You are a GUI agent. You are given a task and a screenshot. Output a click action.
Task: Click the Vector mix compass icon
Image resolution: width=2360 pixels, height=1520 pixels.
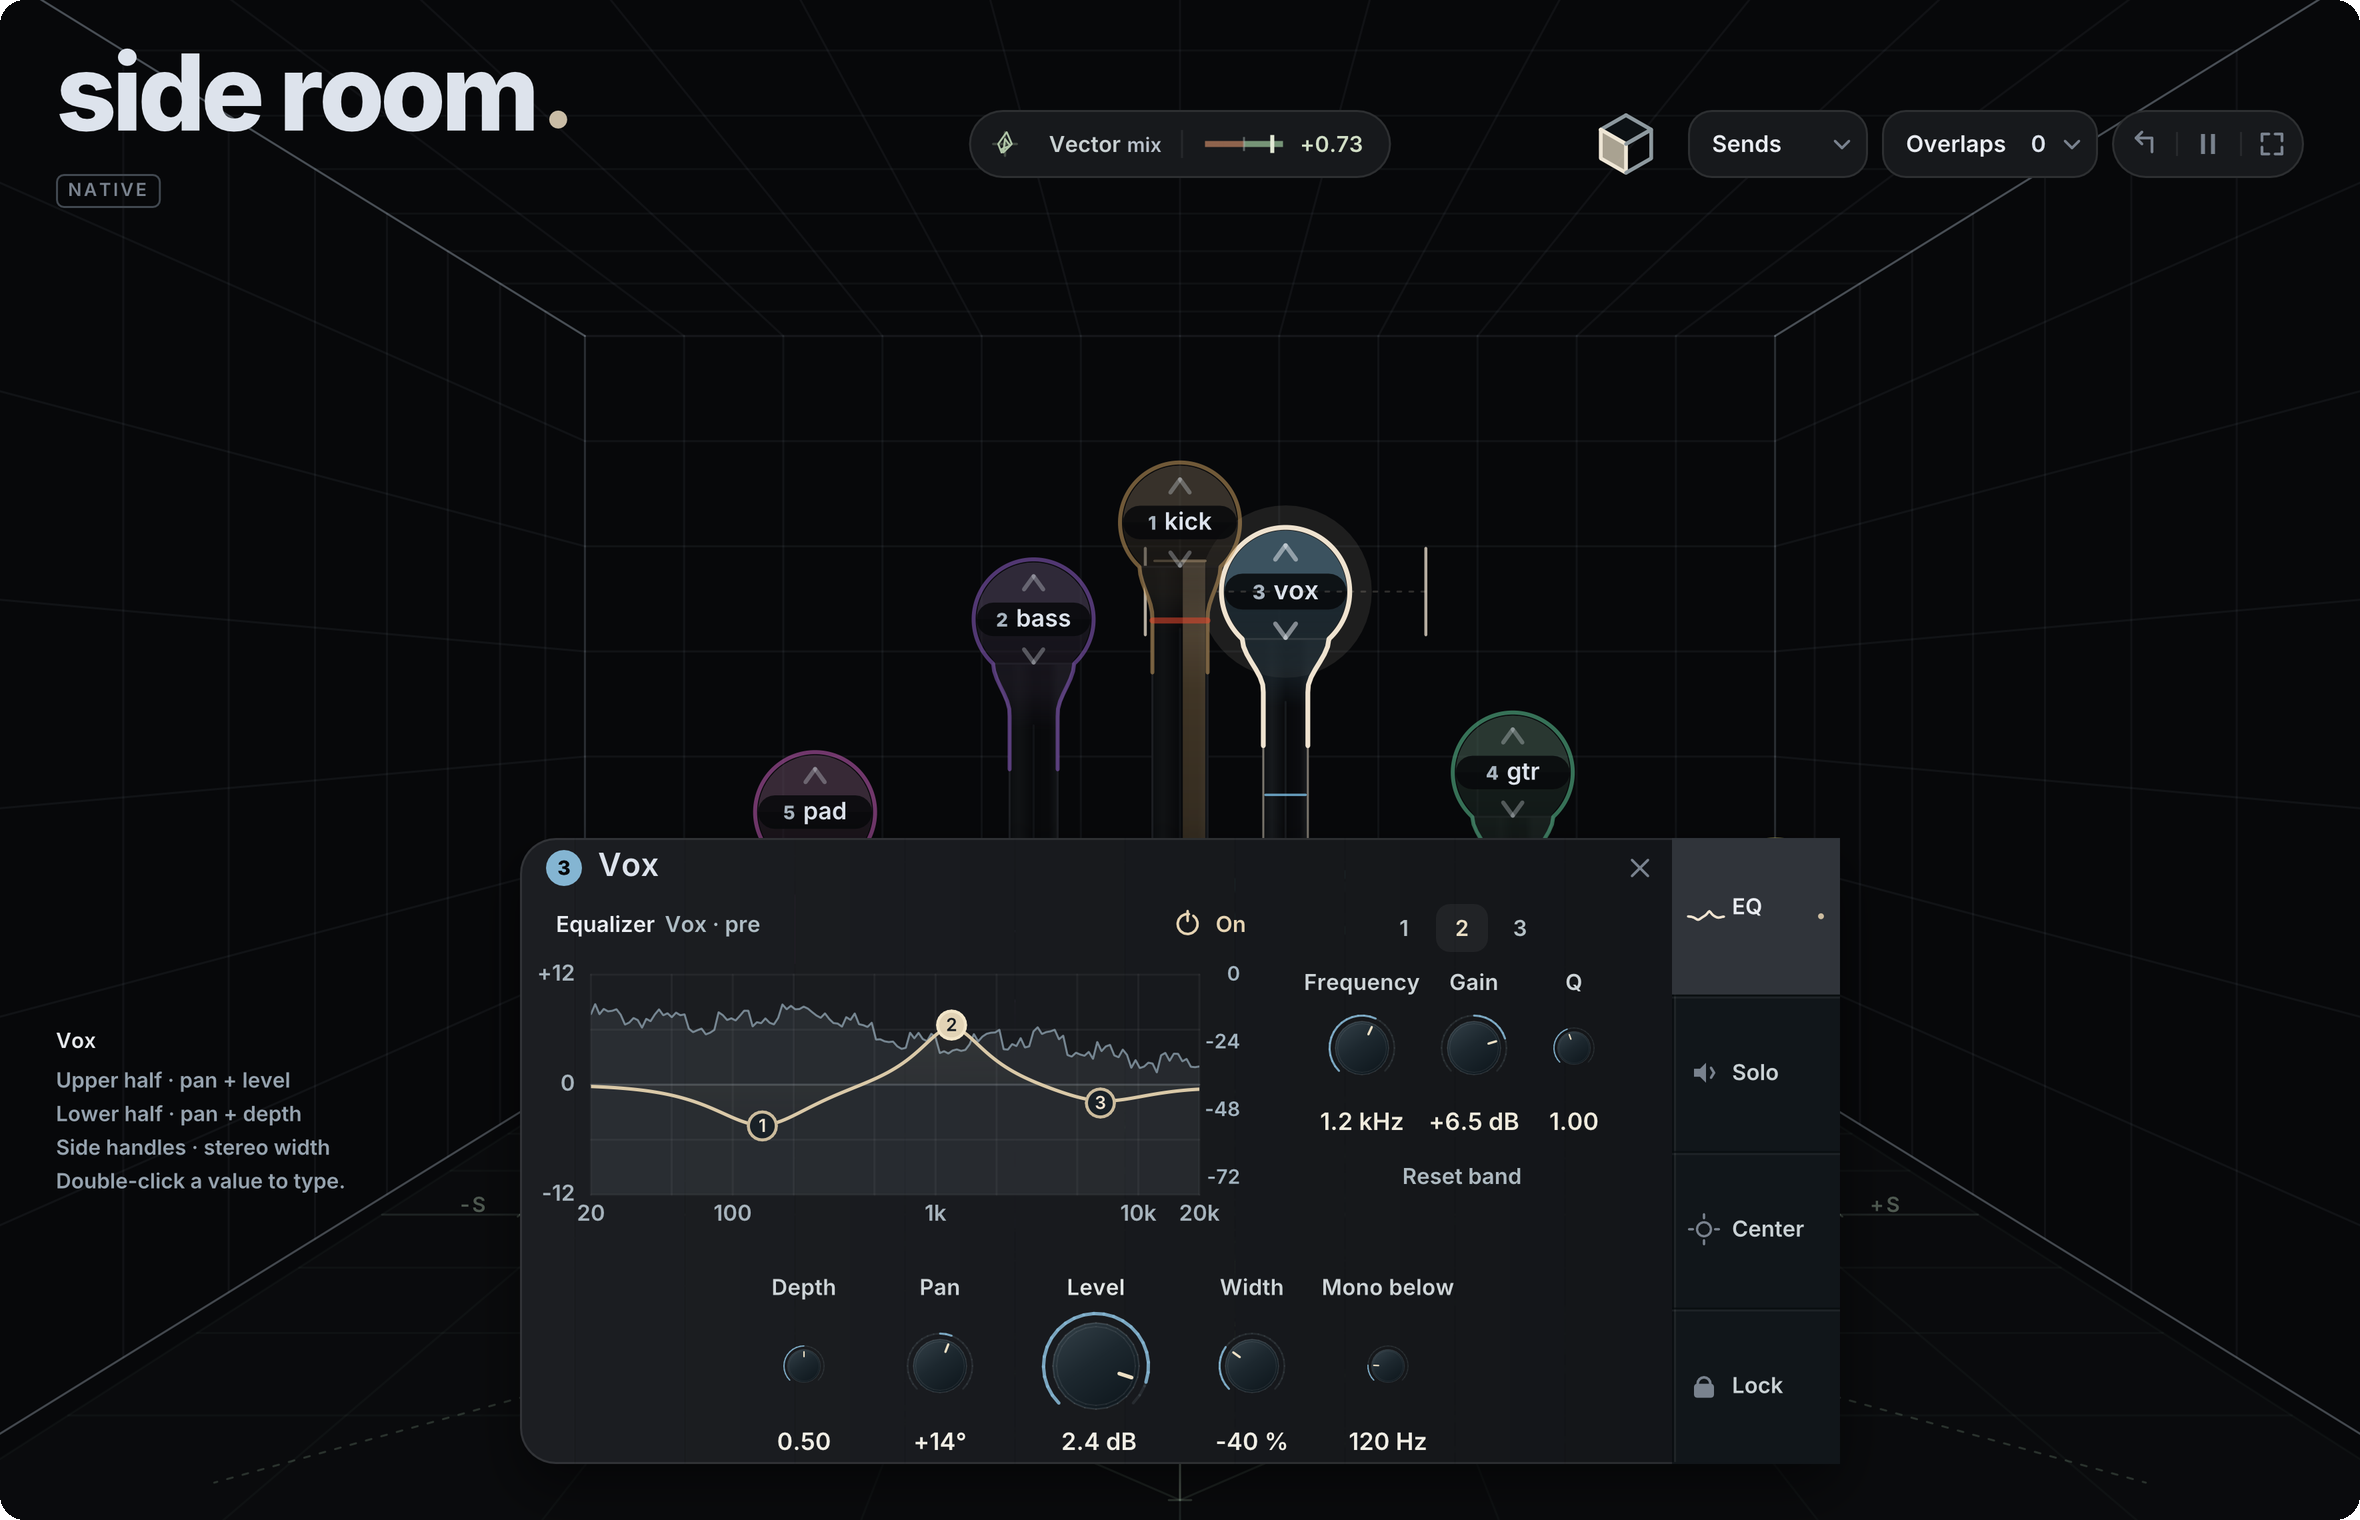coord(1006,144)
